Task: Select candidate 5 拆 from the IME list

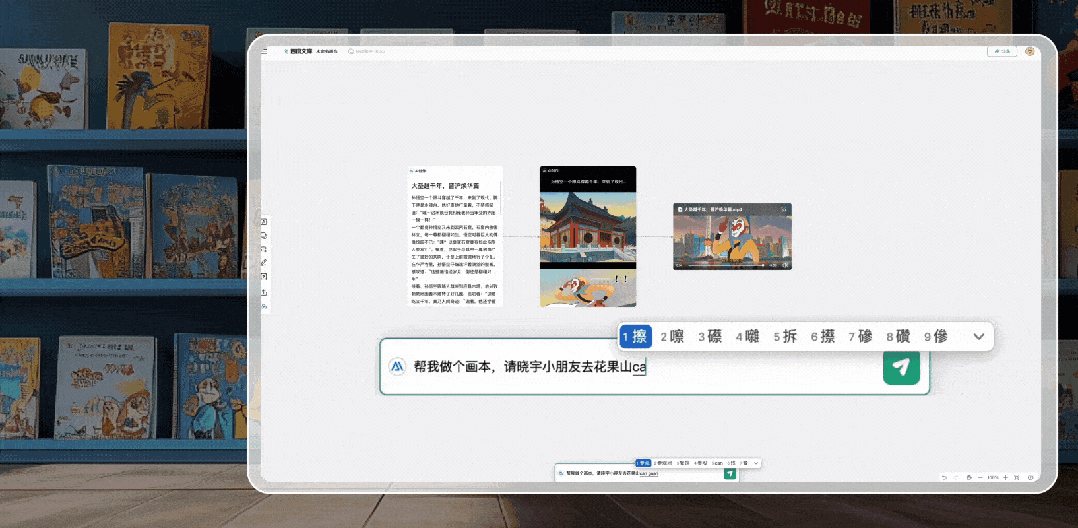Action: (x=785, y=337)
